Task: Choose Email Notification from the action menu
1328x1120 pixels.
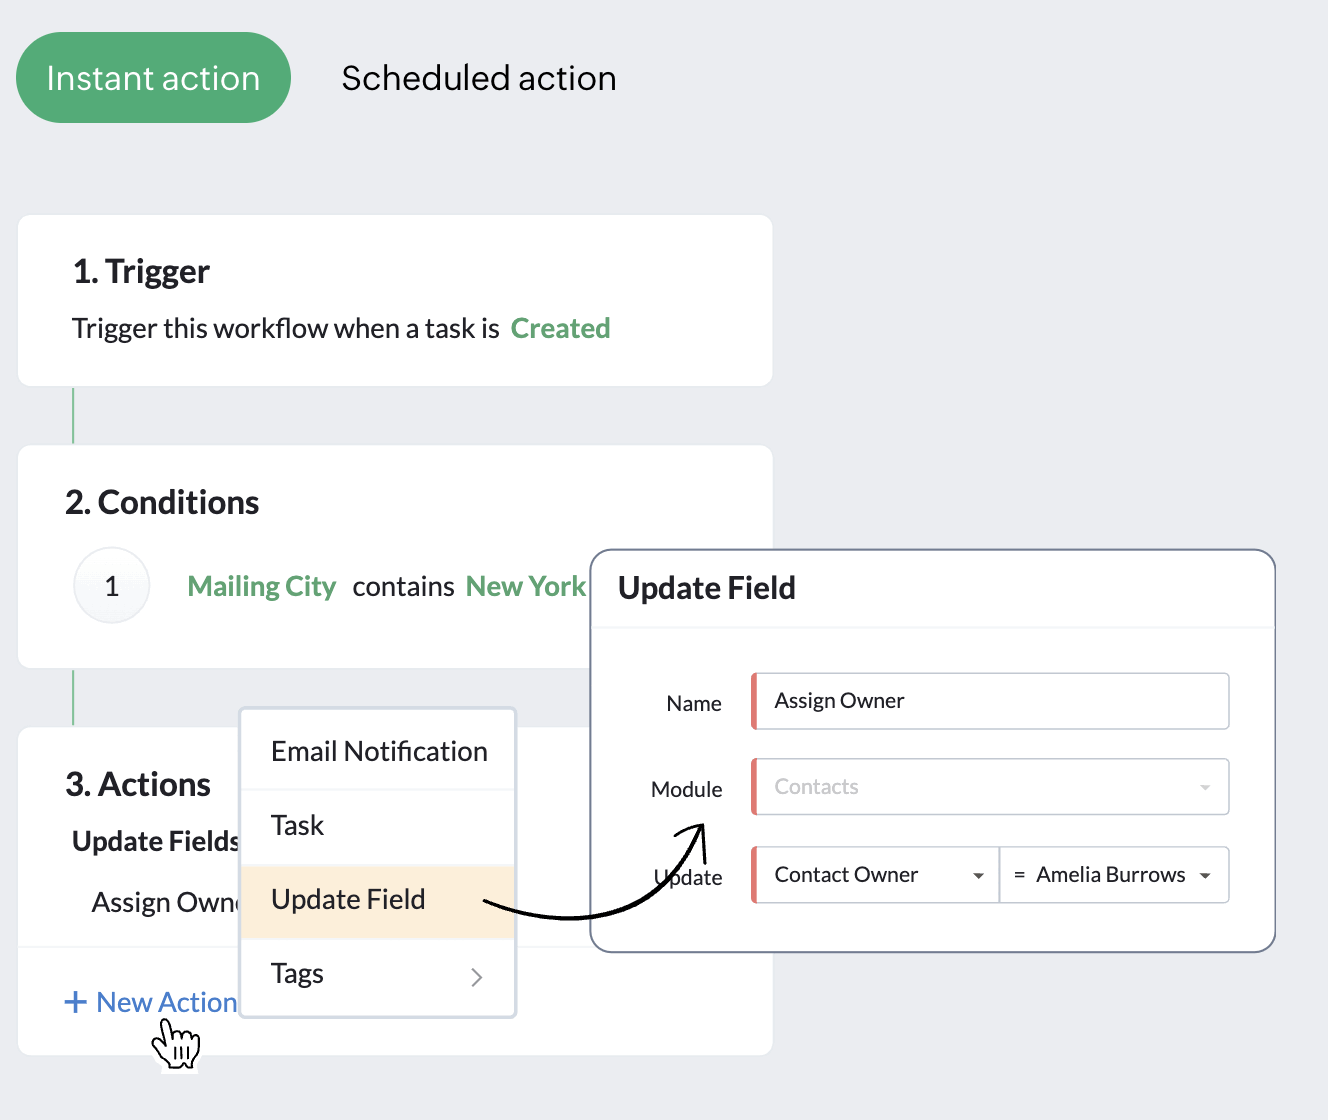Action: [x=378, y=751]
